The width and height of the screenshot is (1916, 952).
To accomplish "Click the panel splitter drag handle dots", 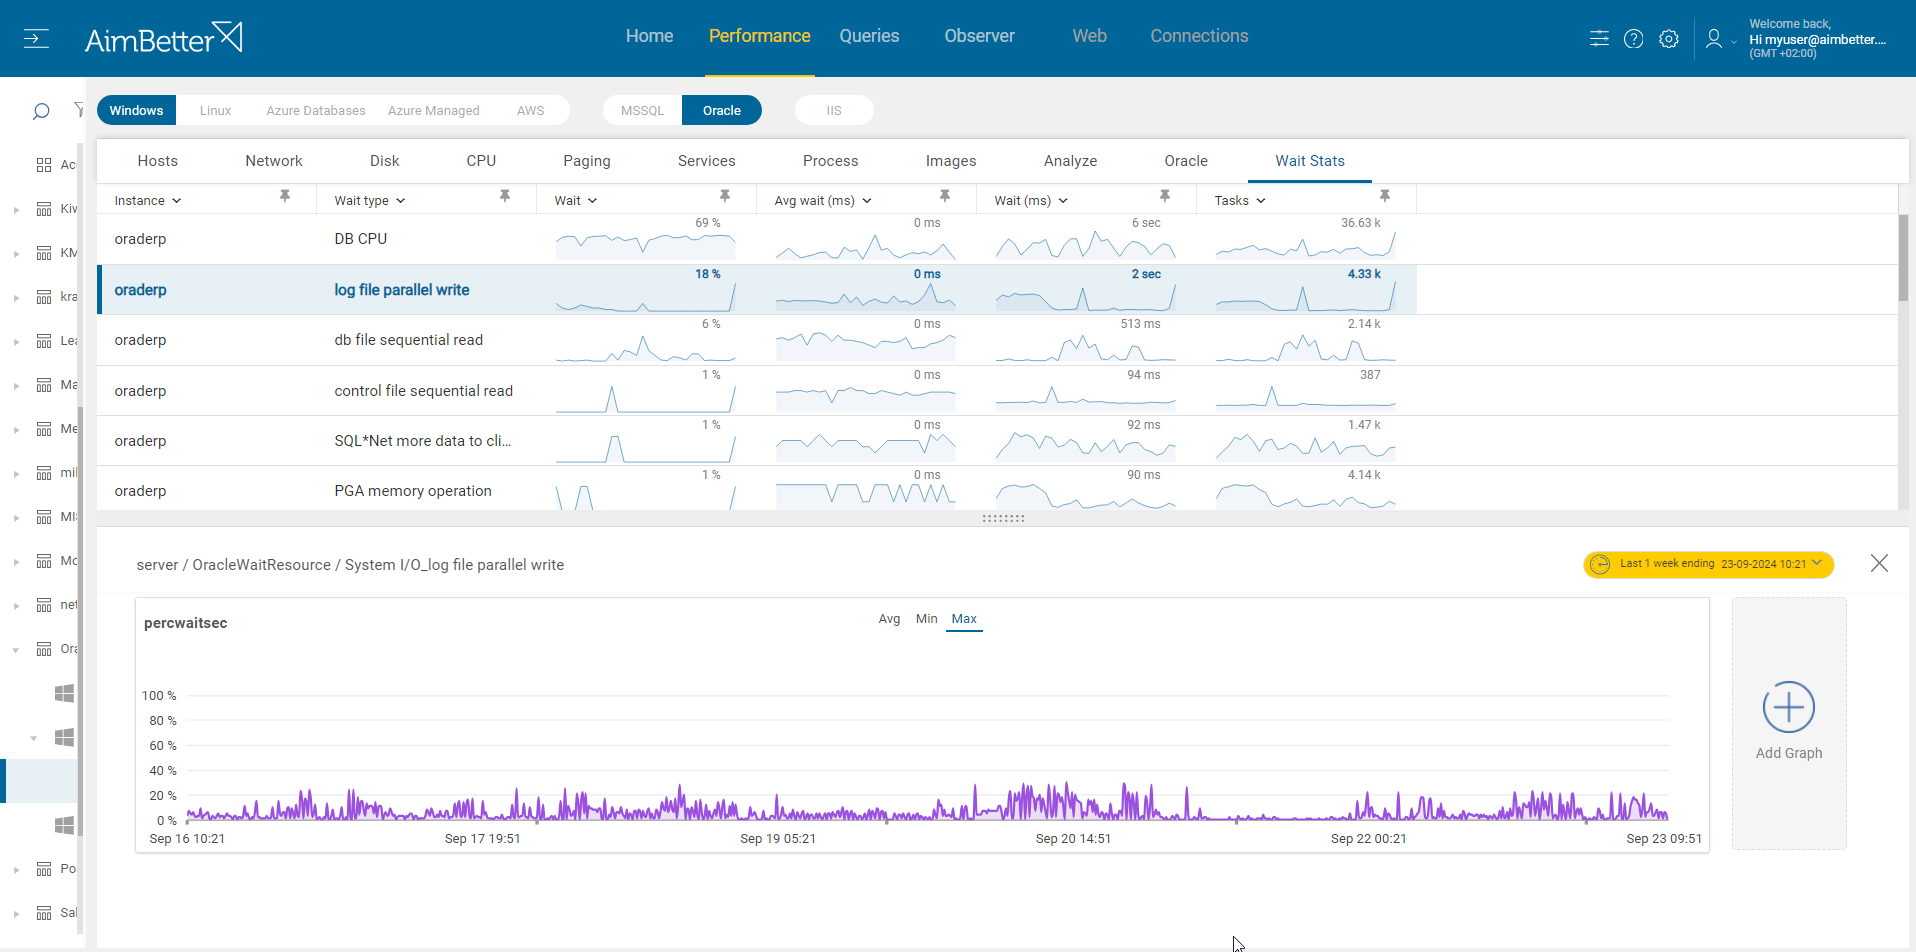I will 1003,518.
